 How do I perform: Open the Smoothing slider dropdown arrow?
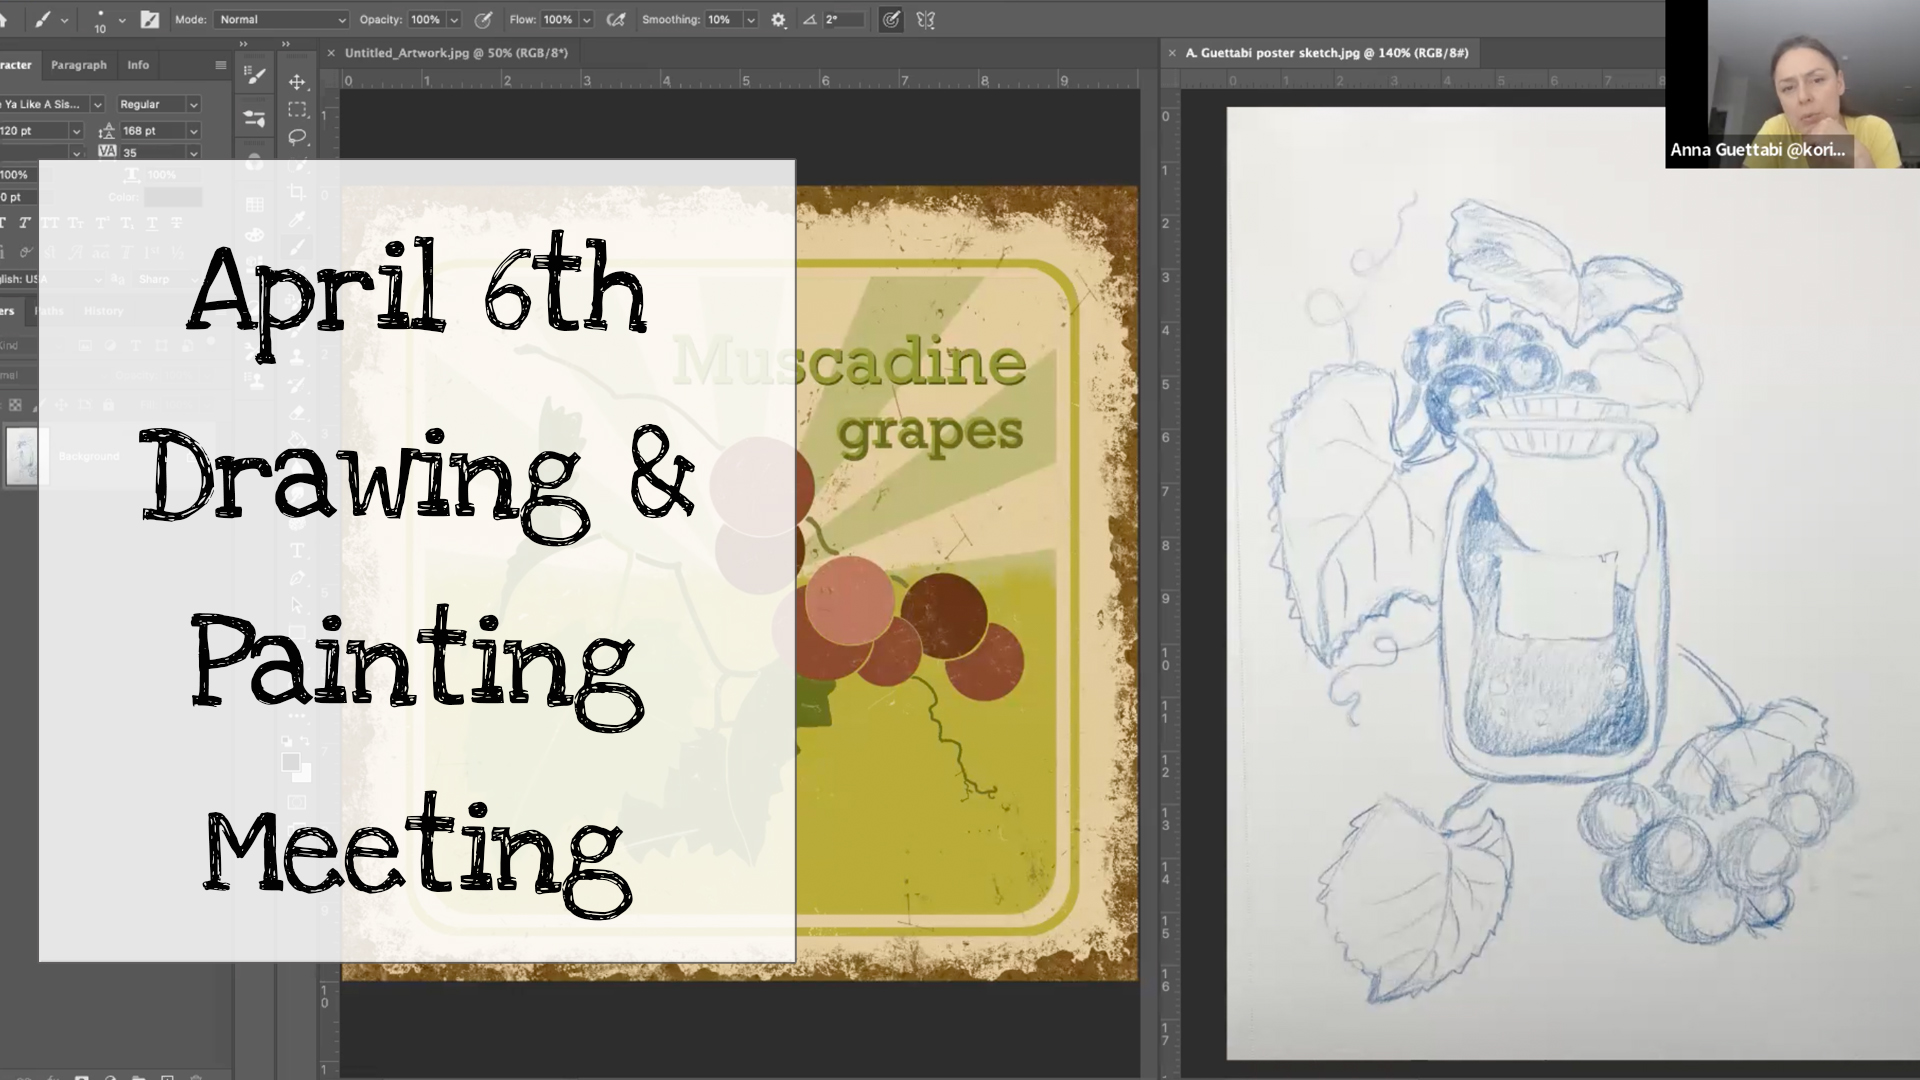[751, 19]
